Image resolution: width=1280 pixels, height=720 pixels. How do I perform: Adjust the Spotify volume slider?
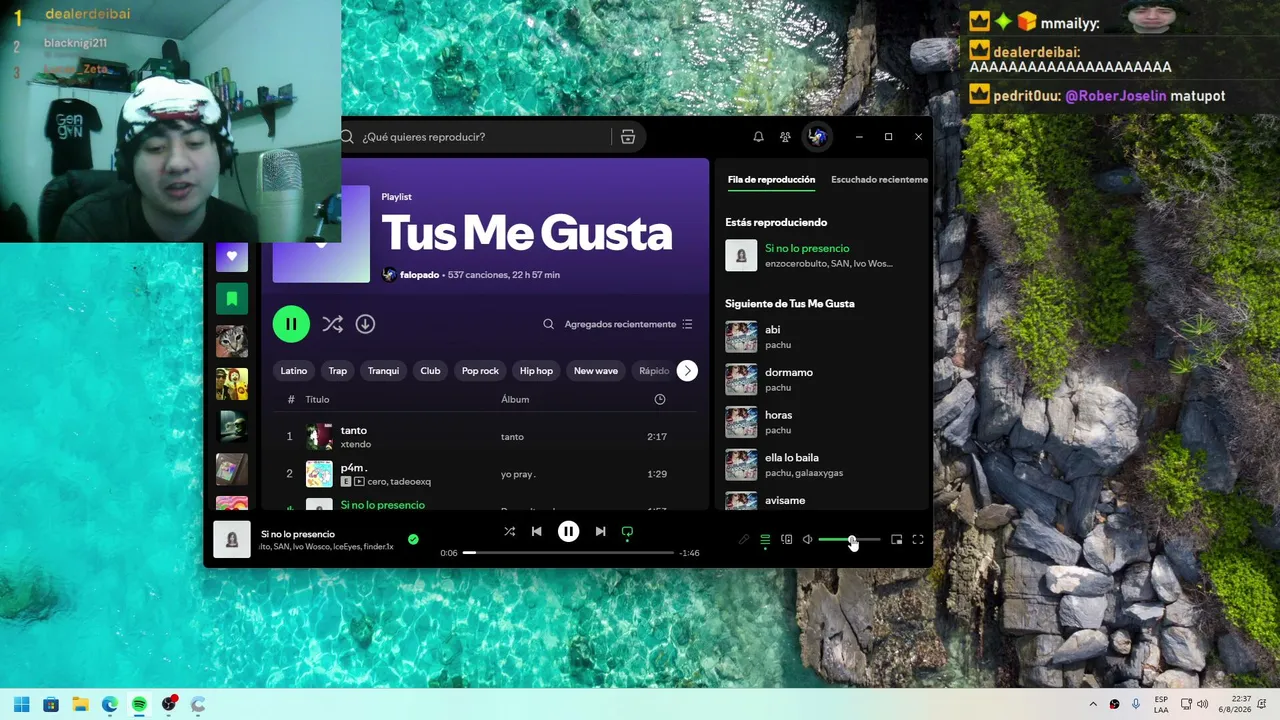849,540
